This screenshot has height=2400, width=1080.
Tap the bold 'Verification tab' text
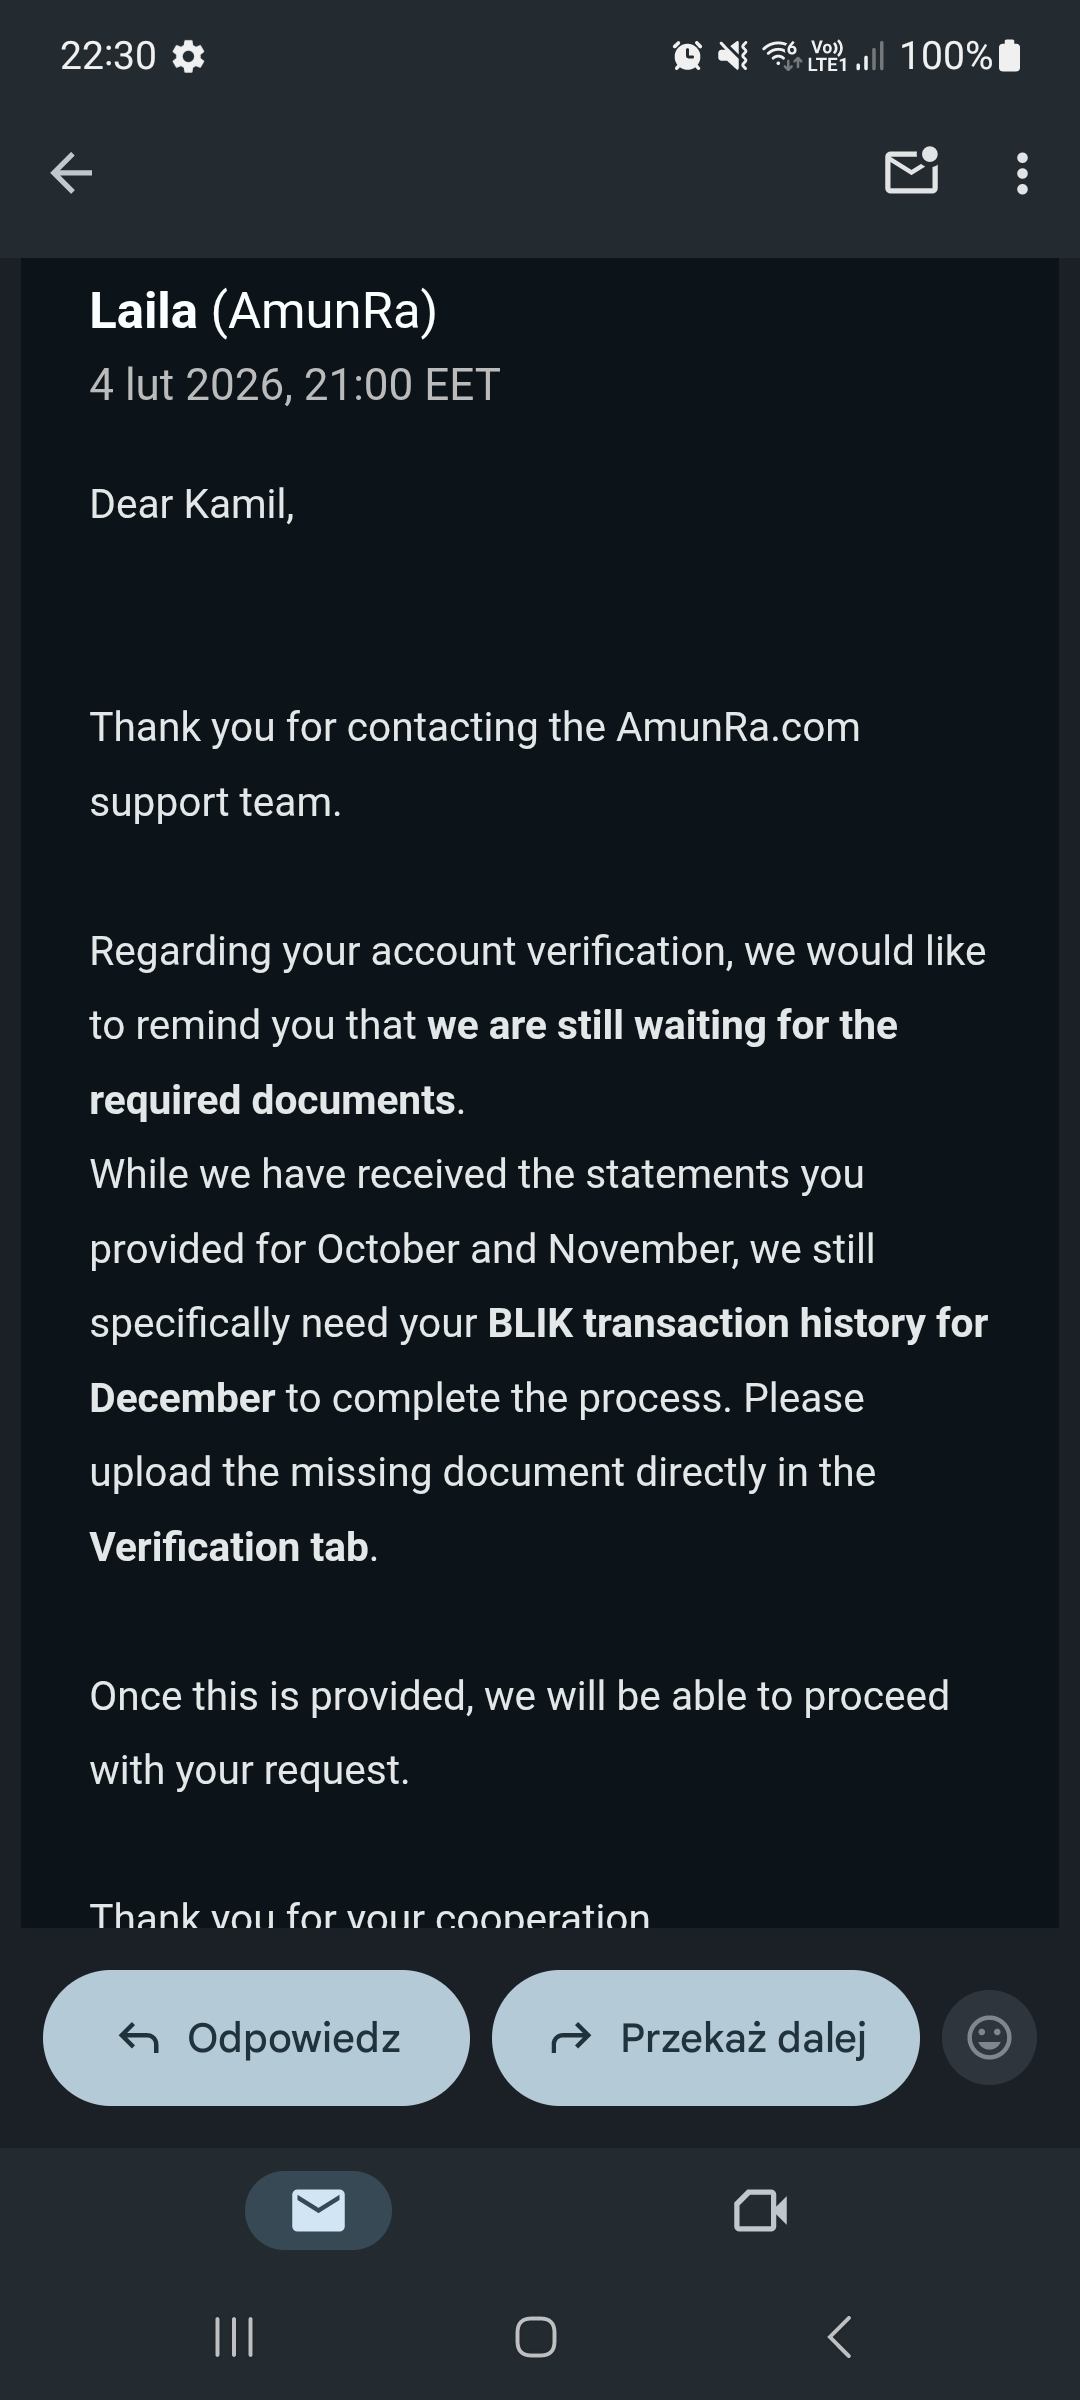pos(230,1547)
